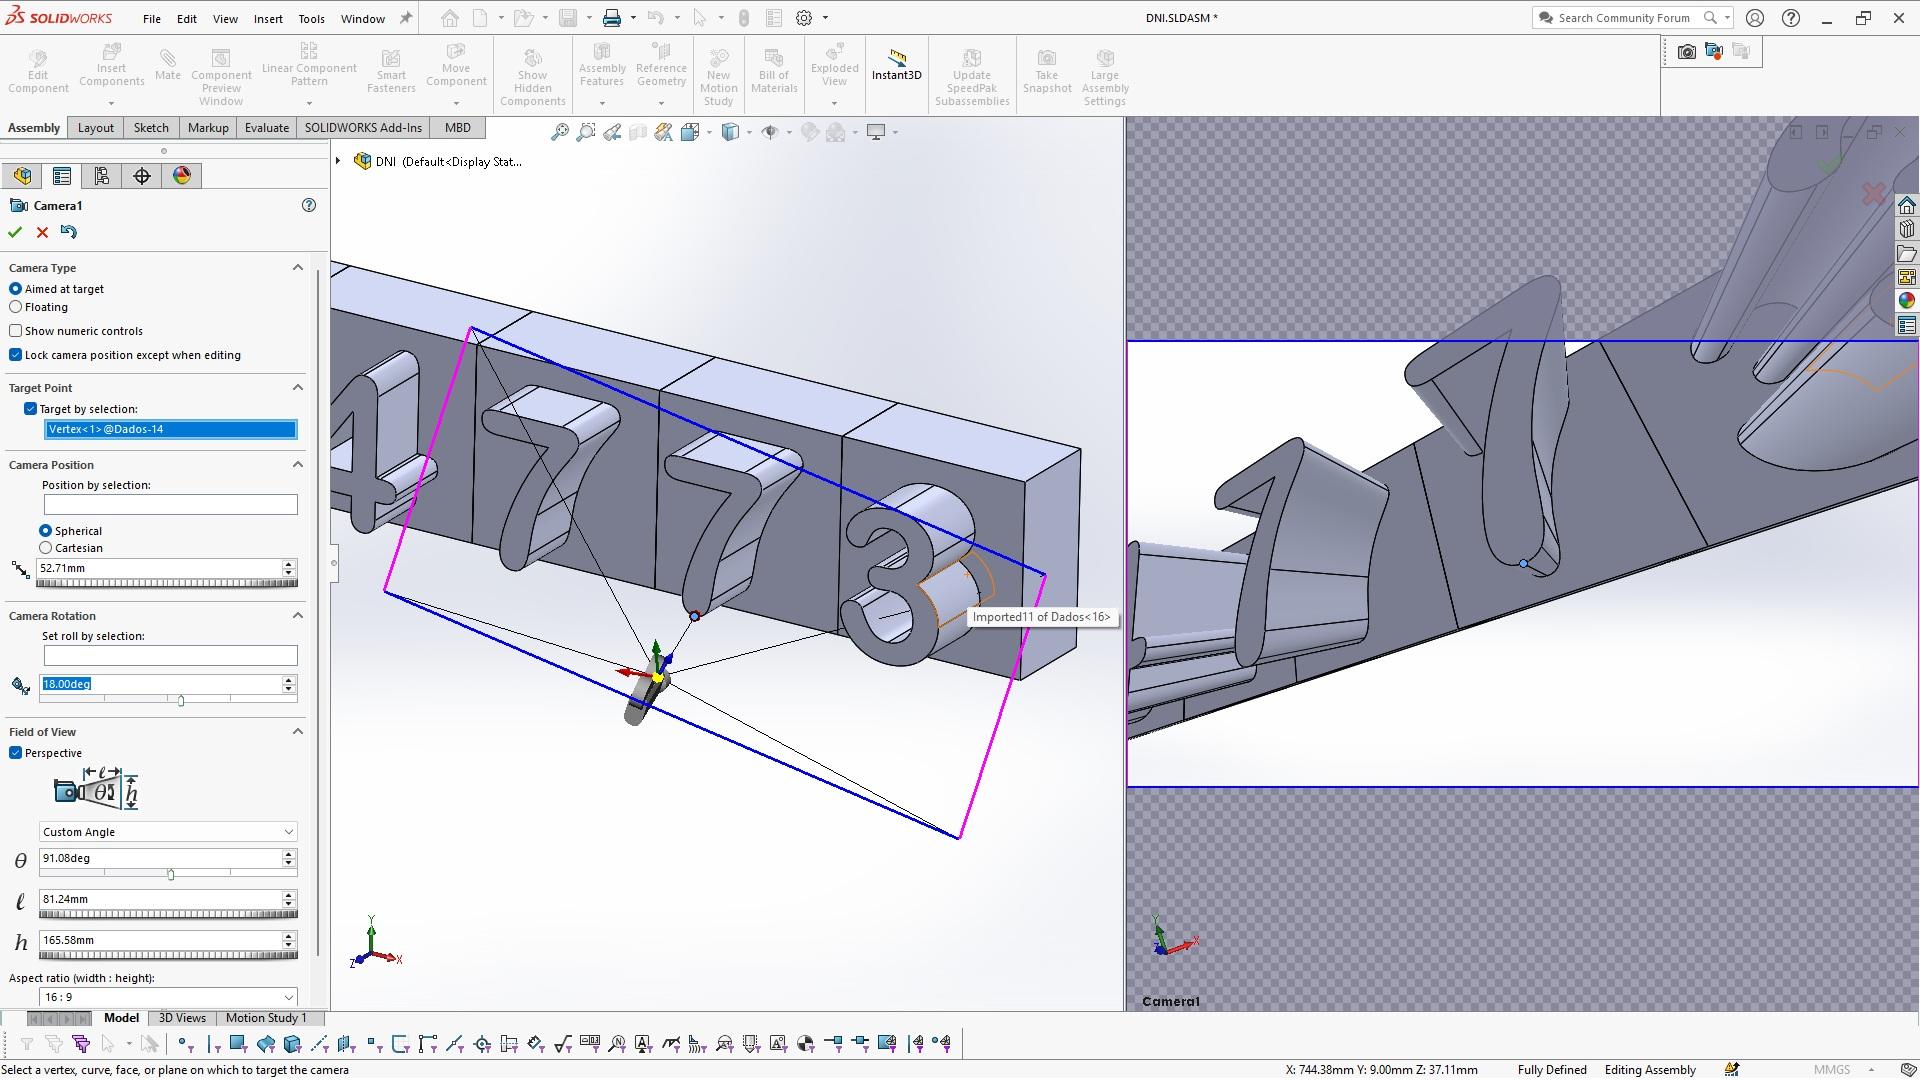Enable Show numeric controls checkbox
The image size is (1920, 1080).
tap(16, 331)
